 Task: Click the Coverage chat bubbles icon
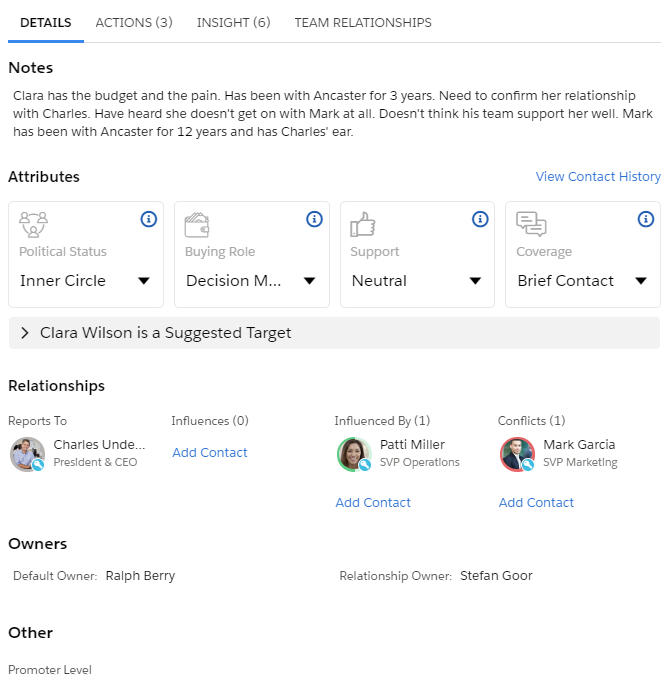[x=531, y=224]
